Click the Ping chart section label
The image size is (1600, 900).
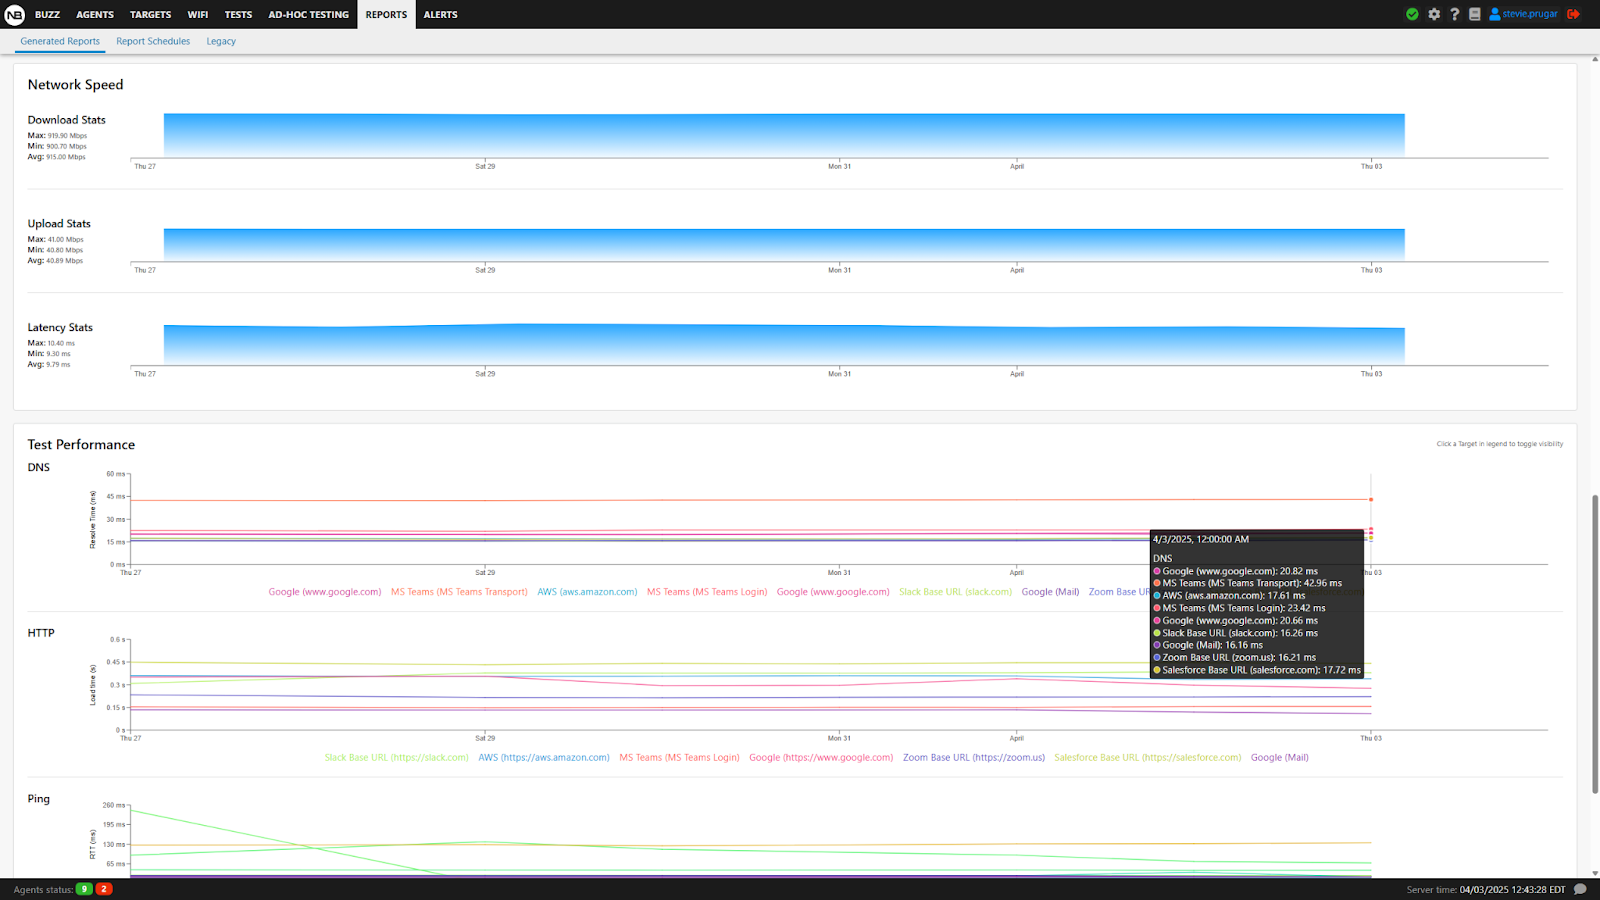[x=38, y=799]
